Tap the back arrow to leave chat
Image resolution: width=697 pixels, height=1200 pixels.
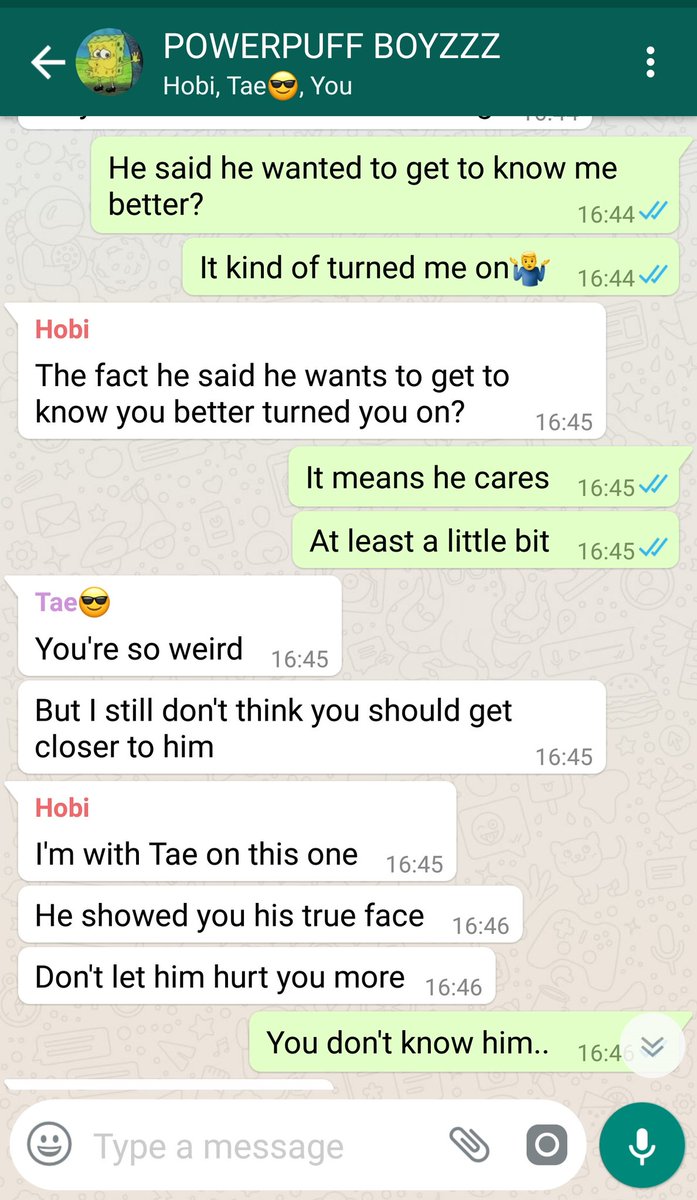coord(47,63)
